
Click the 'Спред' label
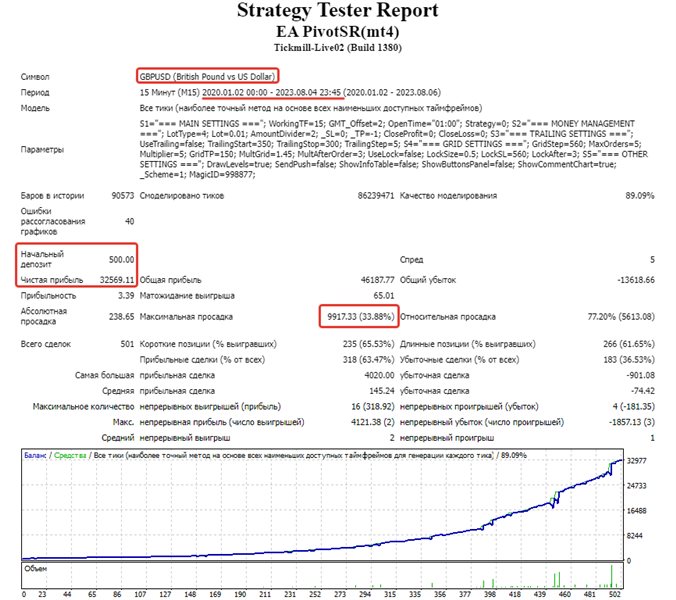pos(412,259)
